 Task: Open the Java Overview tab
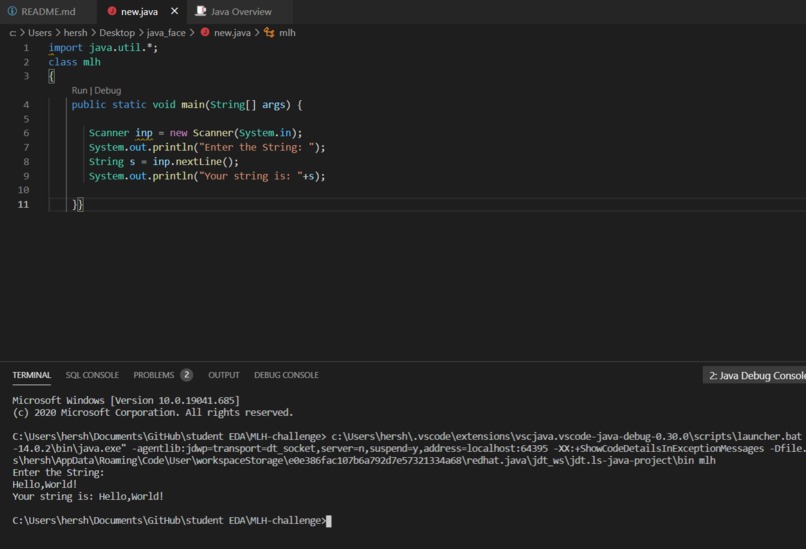point(241,11)
